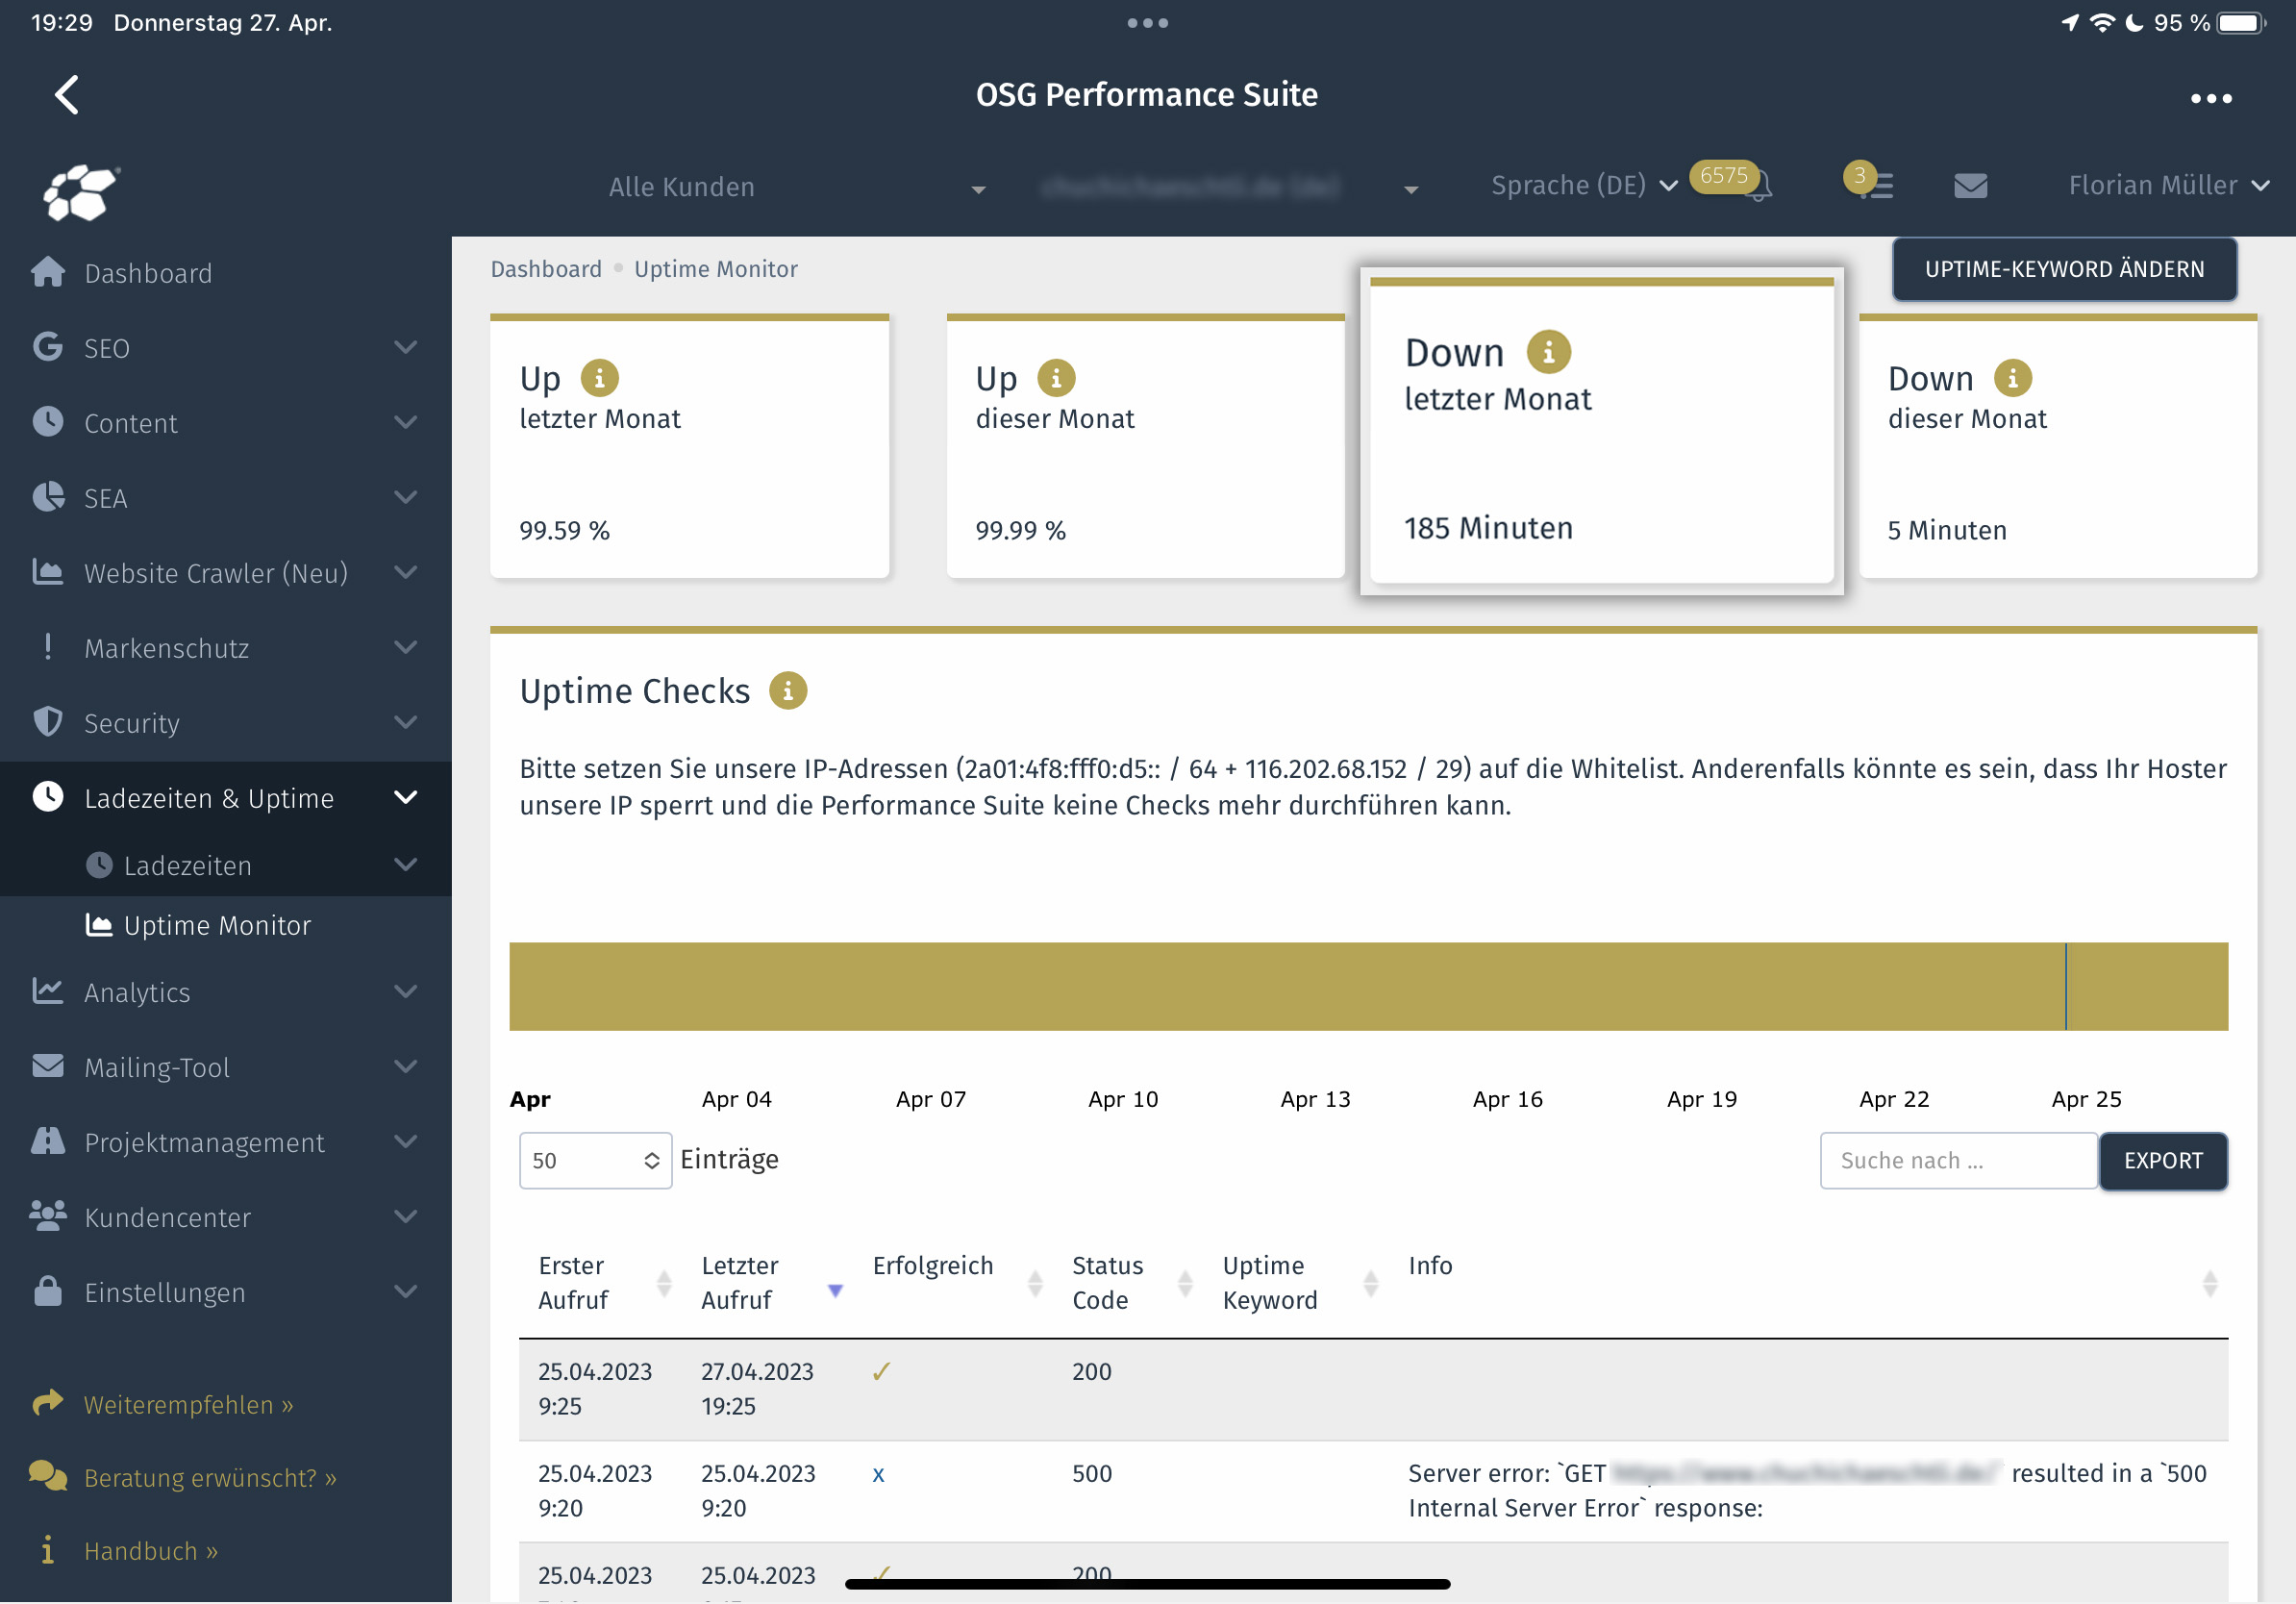Open Handbuch link

151,1551
